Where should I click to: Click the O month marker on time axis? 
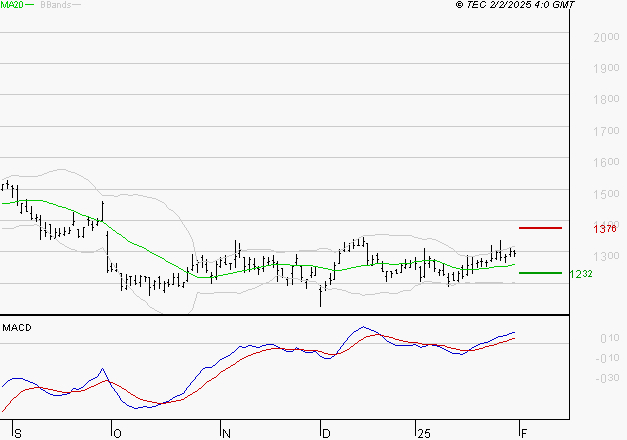coord(117,434)
